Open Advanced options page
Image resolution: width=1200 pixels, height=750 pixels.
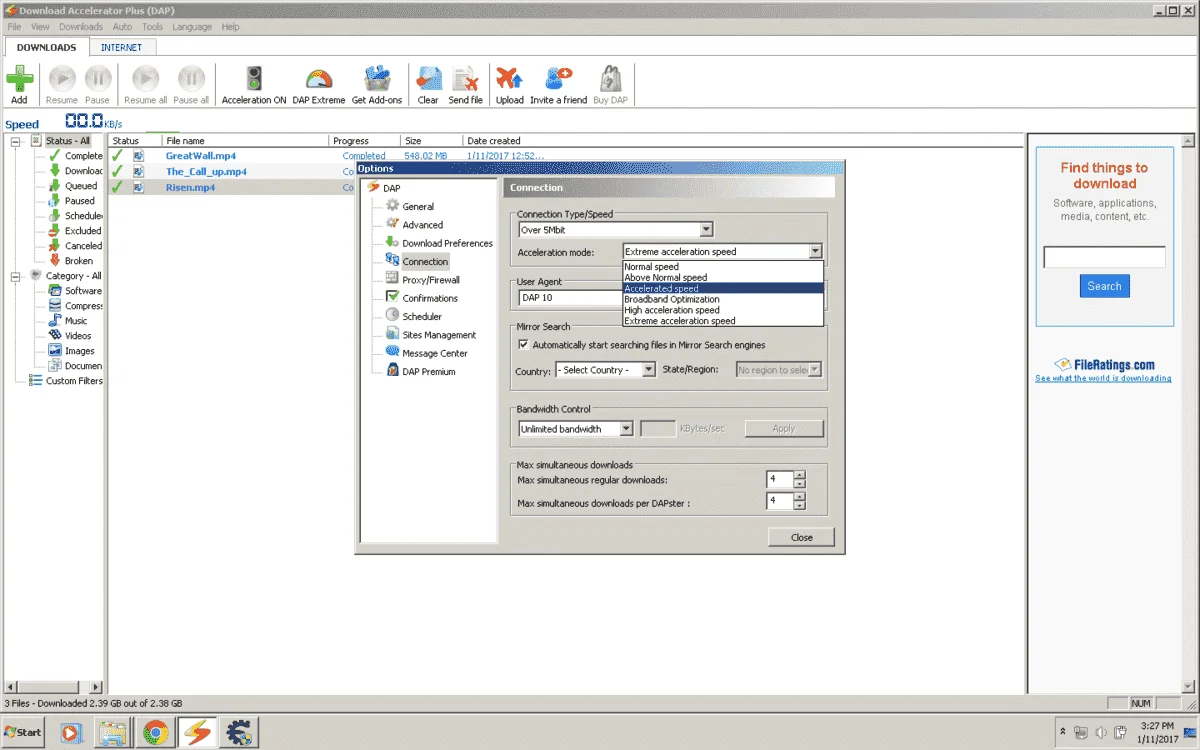coord(414,225)
